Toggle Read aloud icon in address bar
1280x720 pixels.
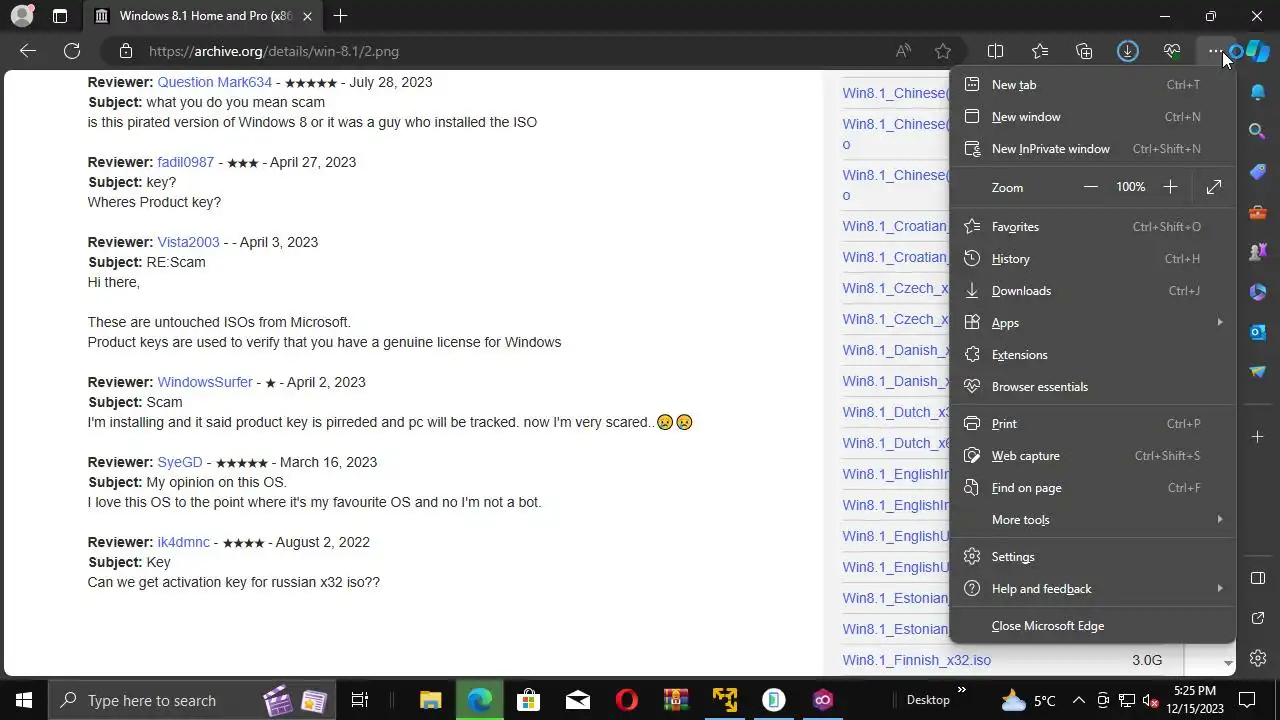903,51
